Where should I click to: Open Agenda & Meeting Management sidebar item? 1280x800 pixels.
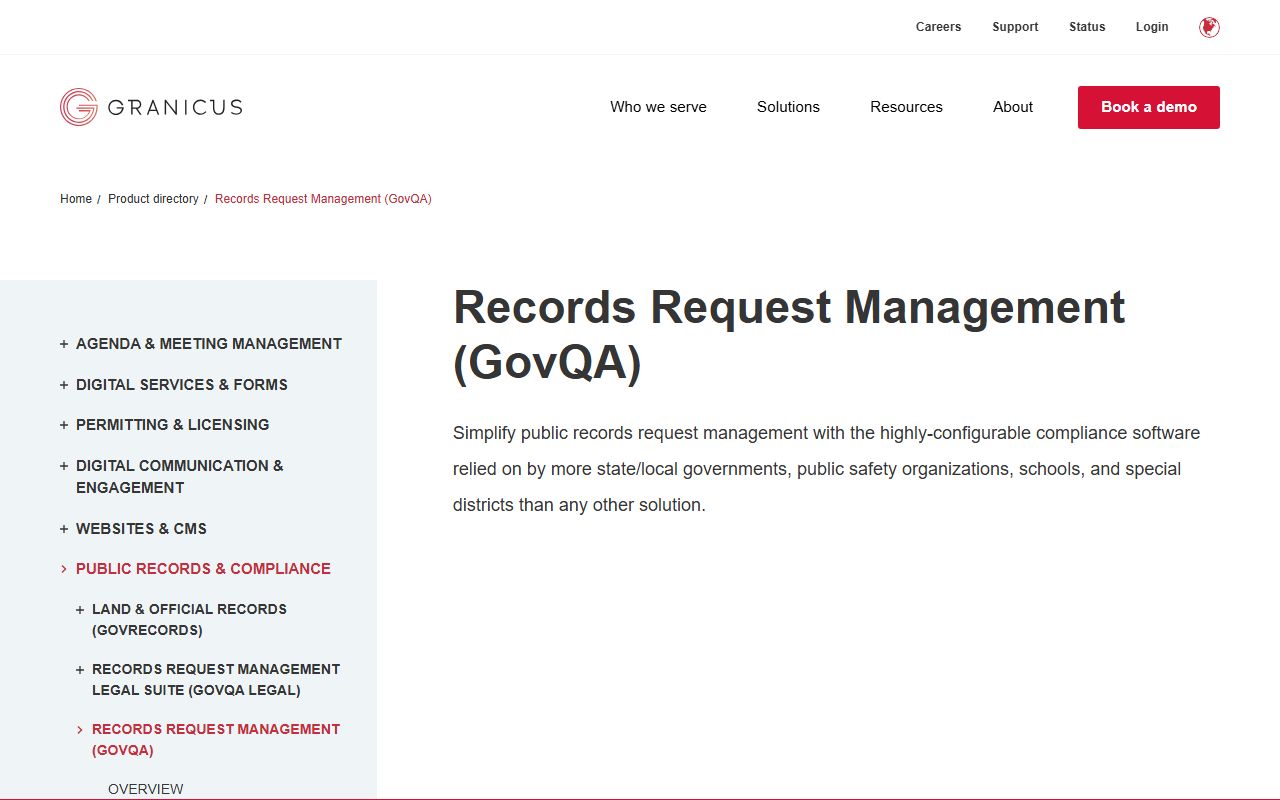209,344
